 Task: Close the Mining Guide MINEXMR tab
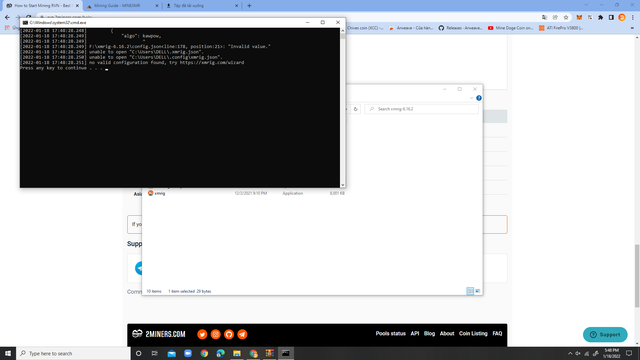[x=157, y=6]
